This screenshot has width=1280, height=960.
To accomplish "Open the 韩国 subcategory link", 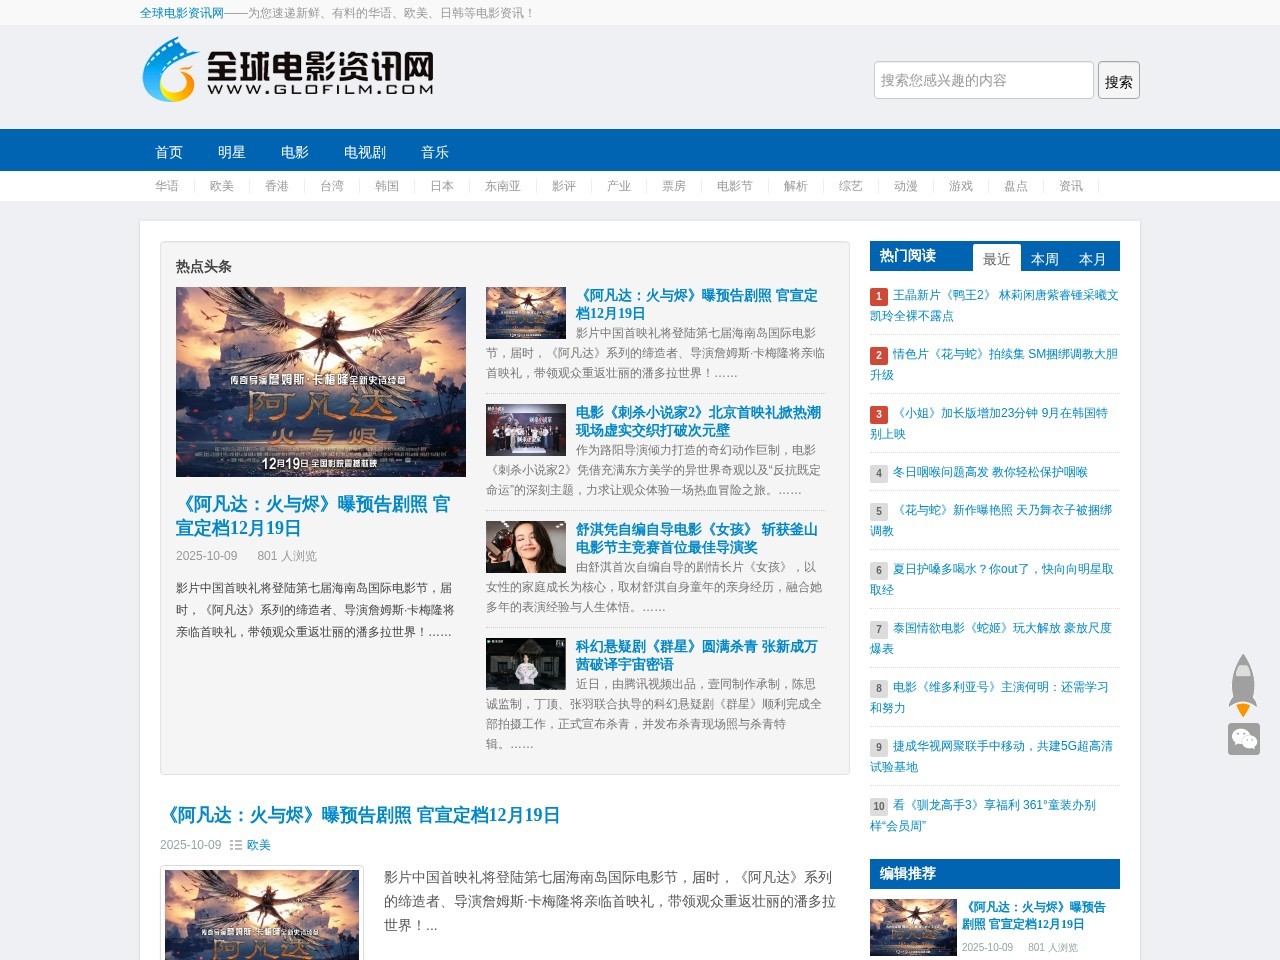I will click(x=387, y=186).
